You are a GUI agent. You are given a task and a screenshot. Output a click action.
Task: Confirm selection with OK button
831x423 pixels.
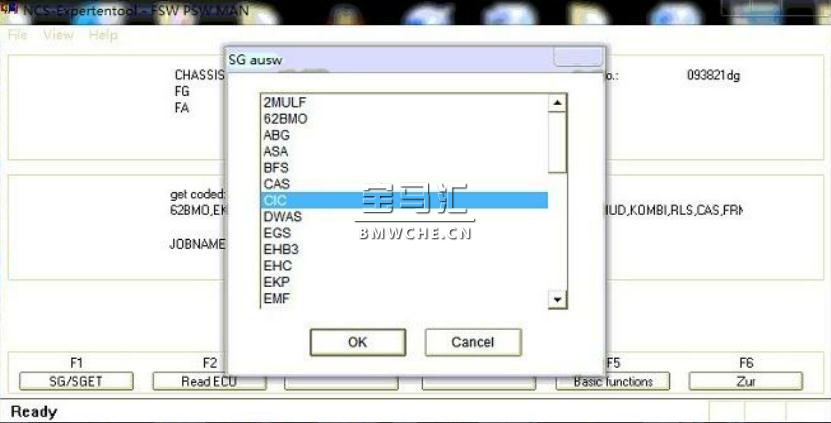[358, 342]
